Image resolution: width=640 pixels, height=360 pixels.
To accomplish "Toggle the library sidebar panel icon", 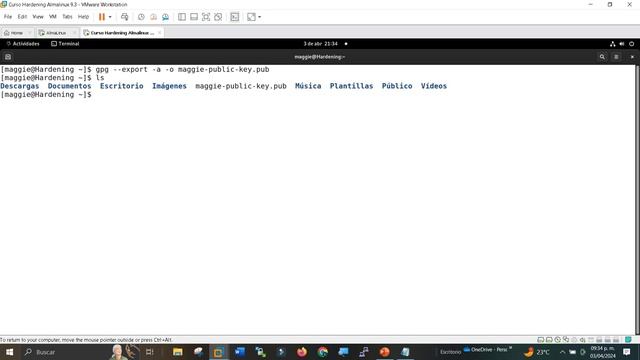I will [x=182, y=17].
